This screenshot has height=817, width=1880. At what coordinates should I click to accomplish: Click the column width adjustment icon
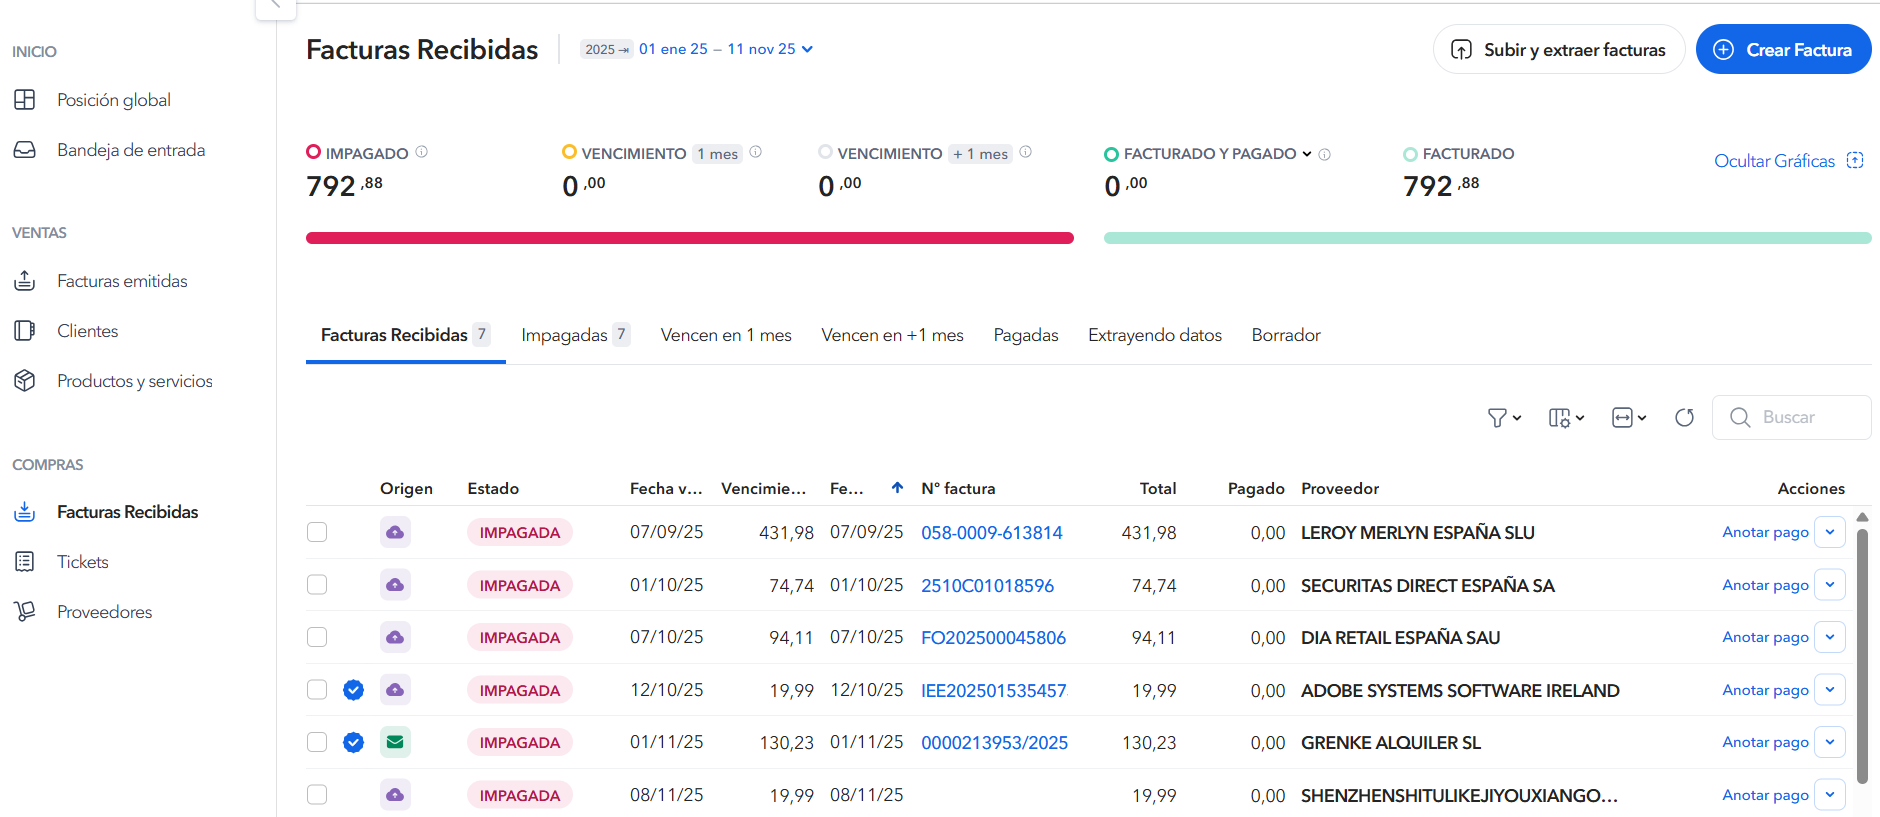1628,418
